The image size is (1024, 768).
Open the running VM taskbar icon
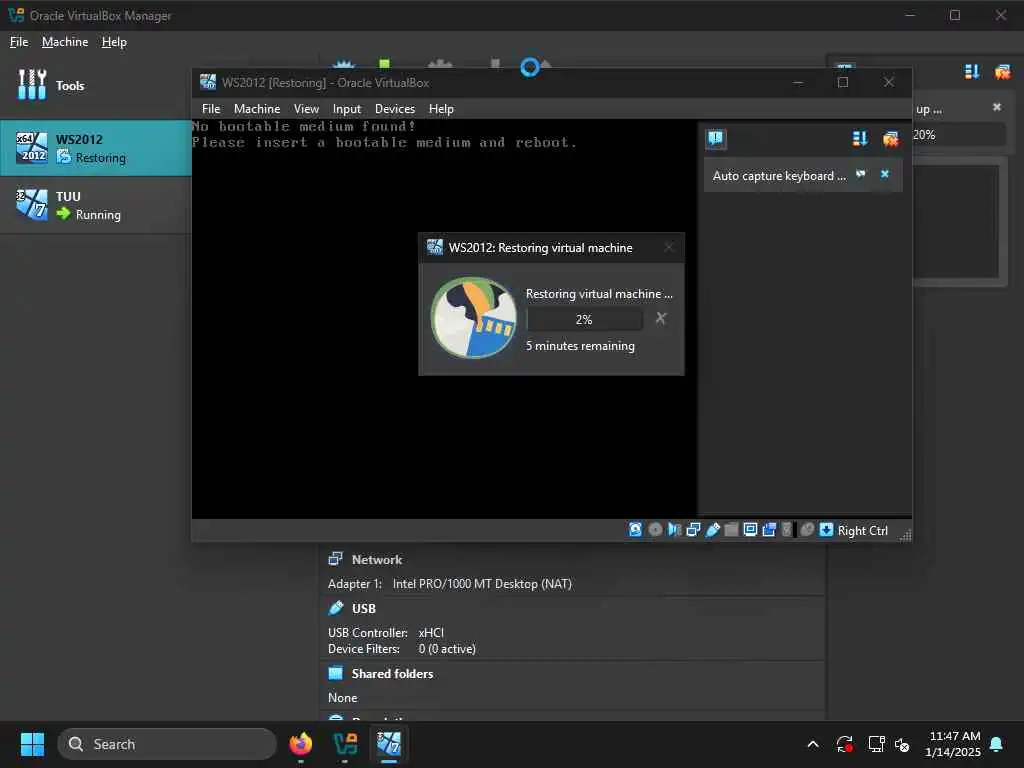[x=389, y=744]
